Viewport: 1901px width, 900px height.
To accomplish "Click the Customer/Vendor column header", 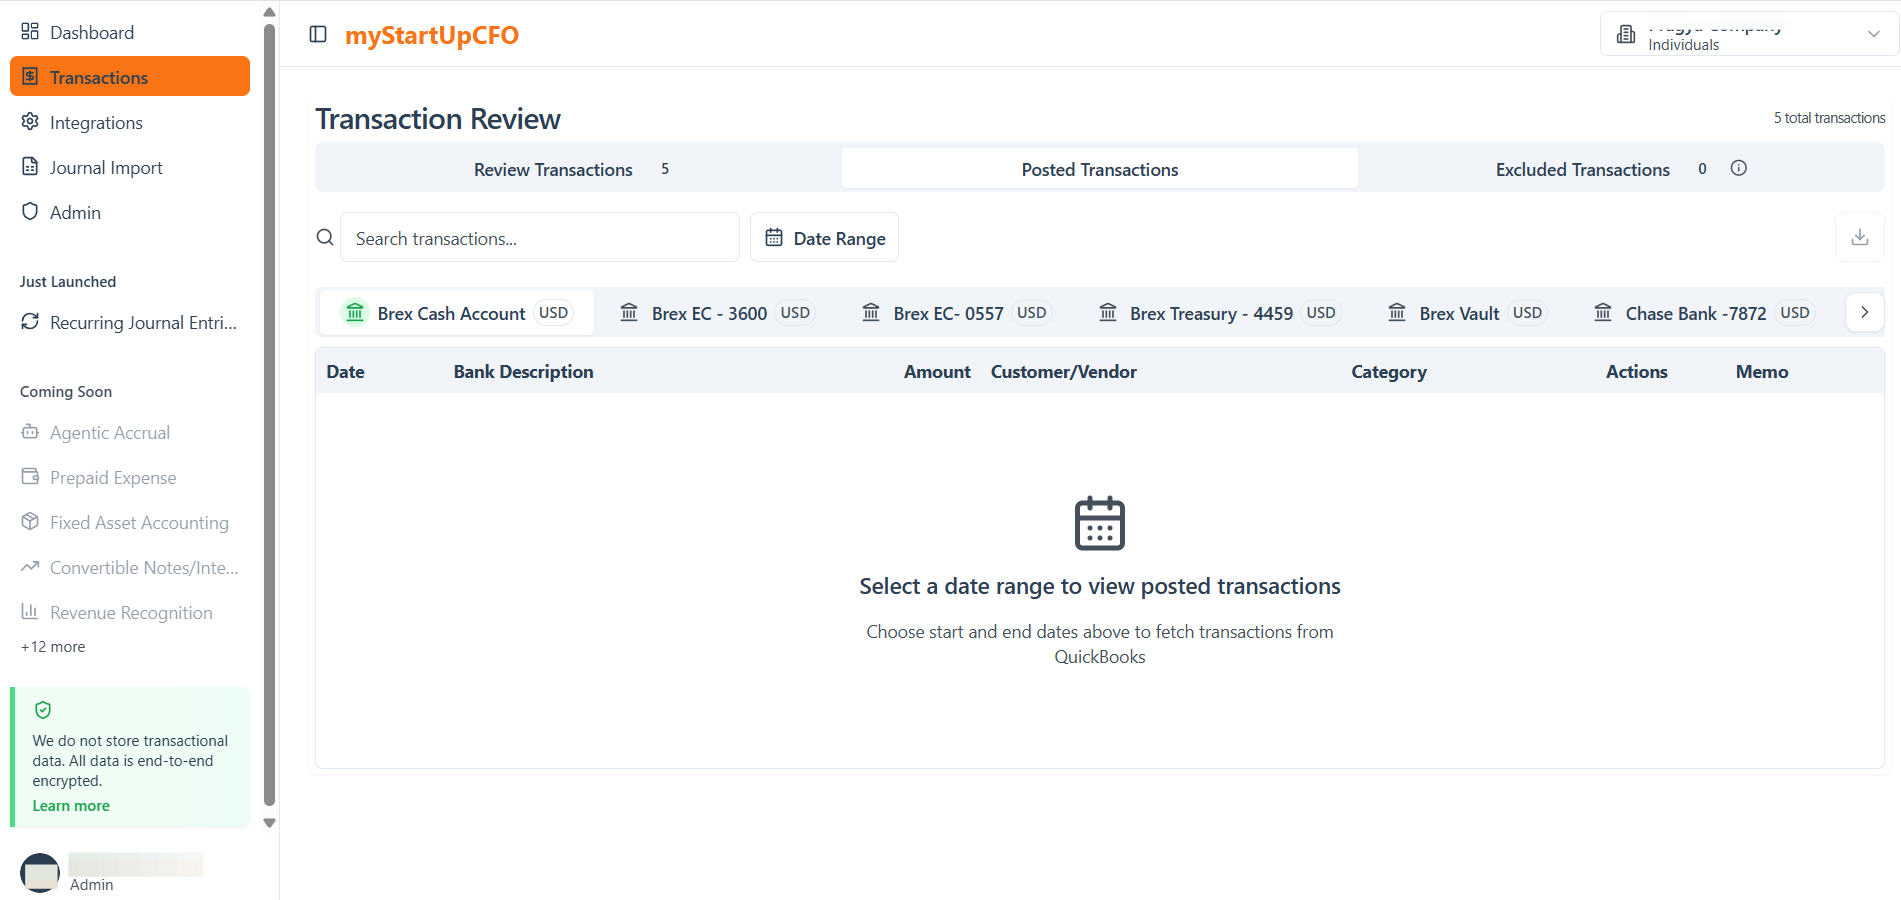I will click(1064, 371).
